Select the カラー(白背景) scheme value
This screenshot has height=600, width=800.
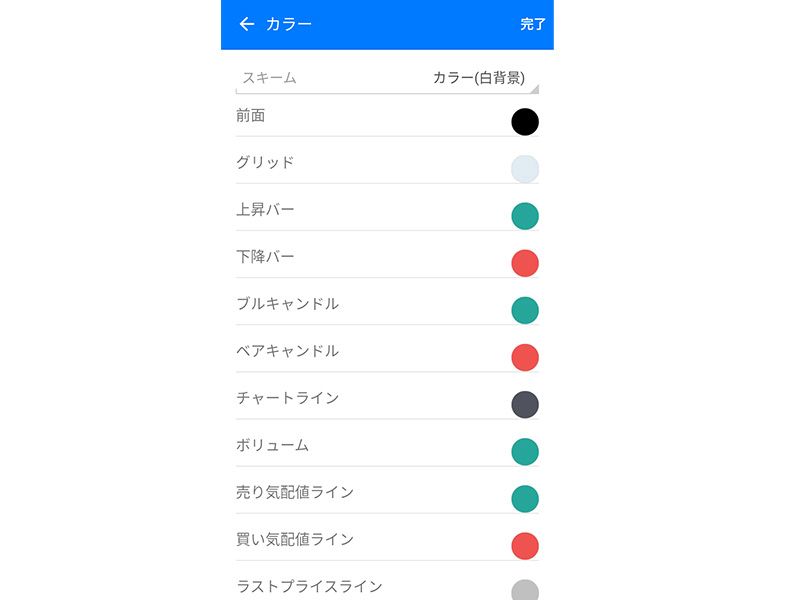(x=479, y=78)
